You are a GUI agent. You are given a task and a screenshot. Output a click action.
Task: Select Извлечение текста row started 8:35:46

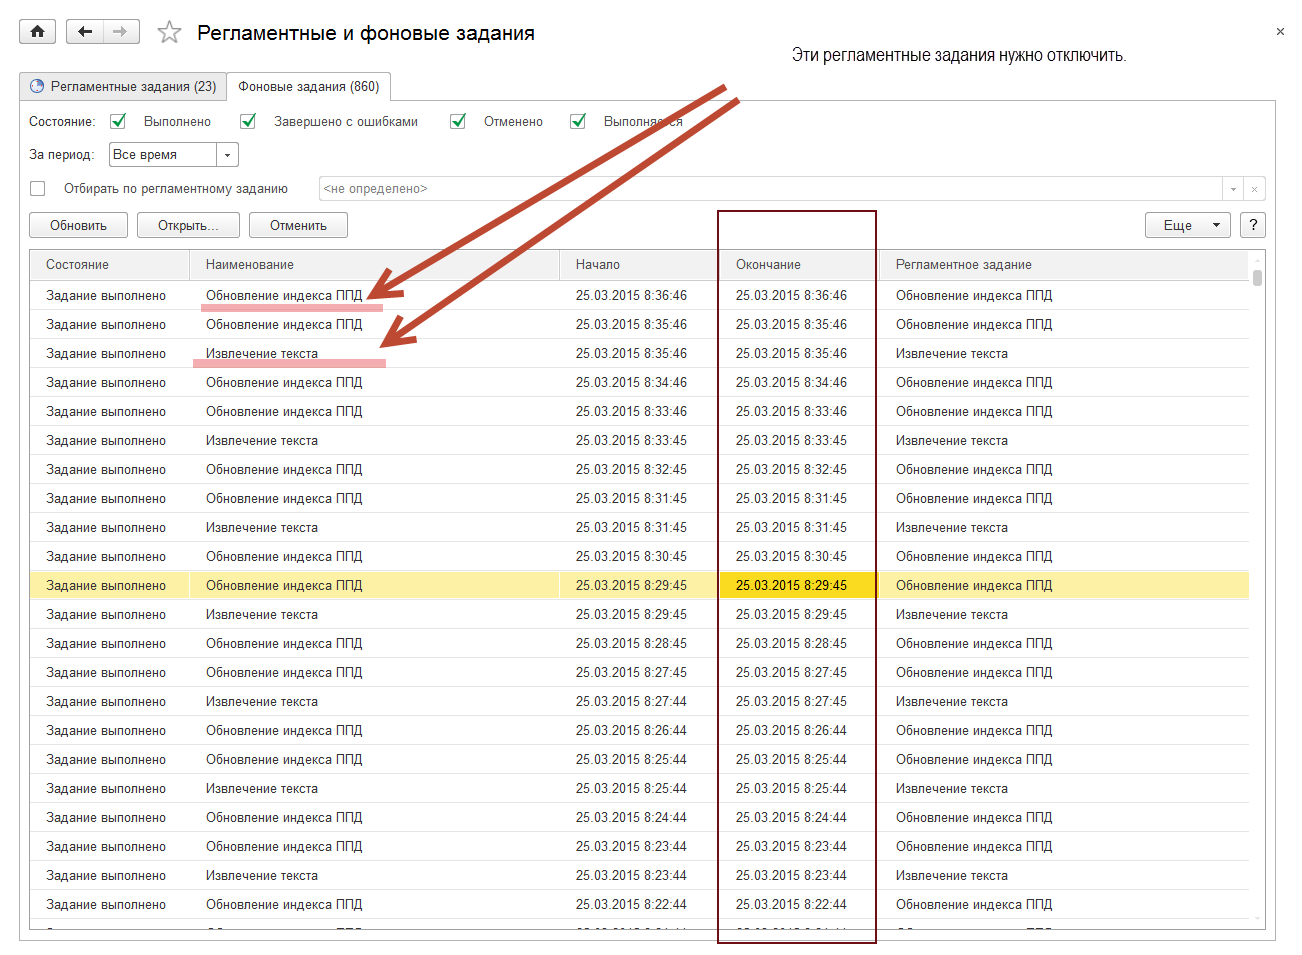pyautogui.click(x=639, y=353)
